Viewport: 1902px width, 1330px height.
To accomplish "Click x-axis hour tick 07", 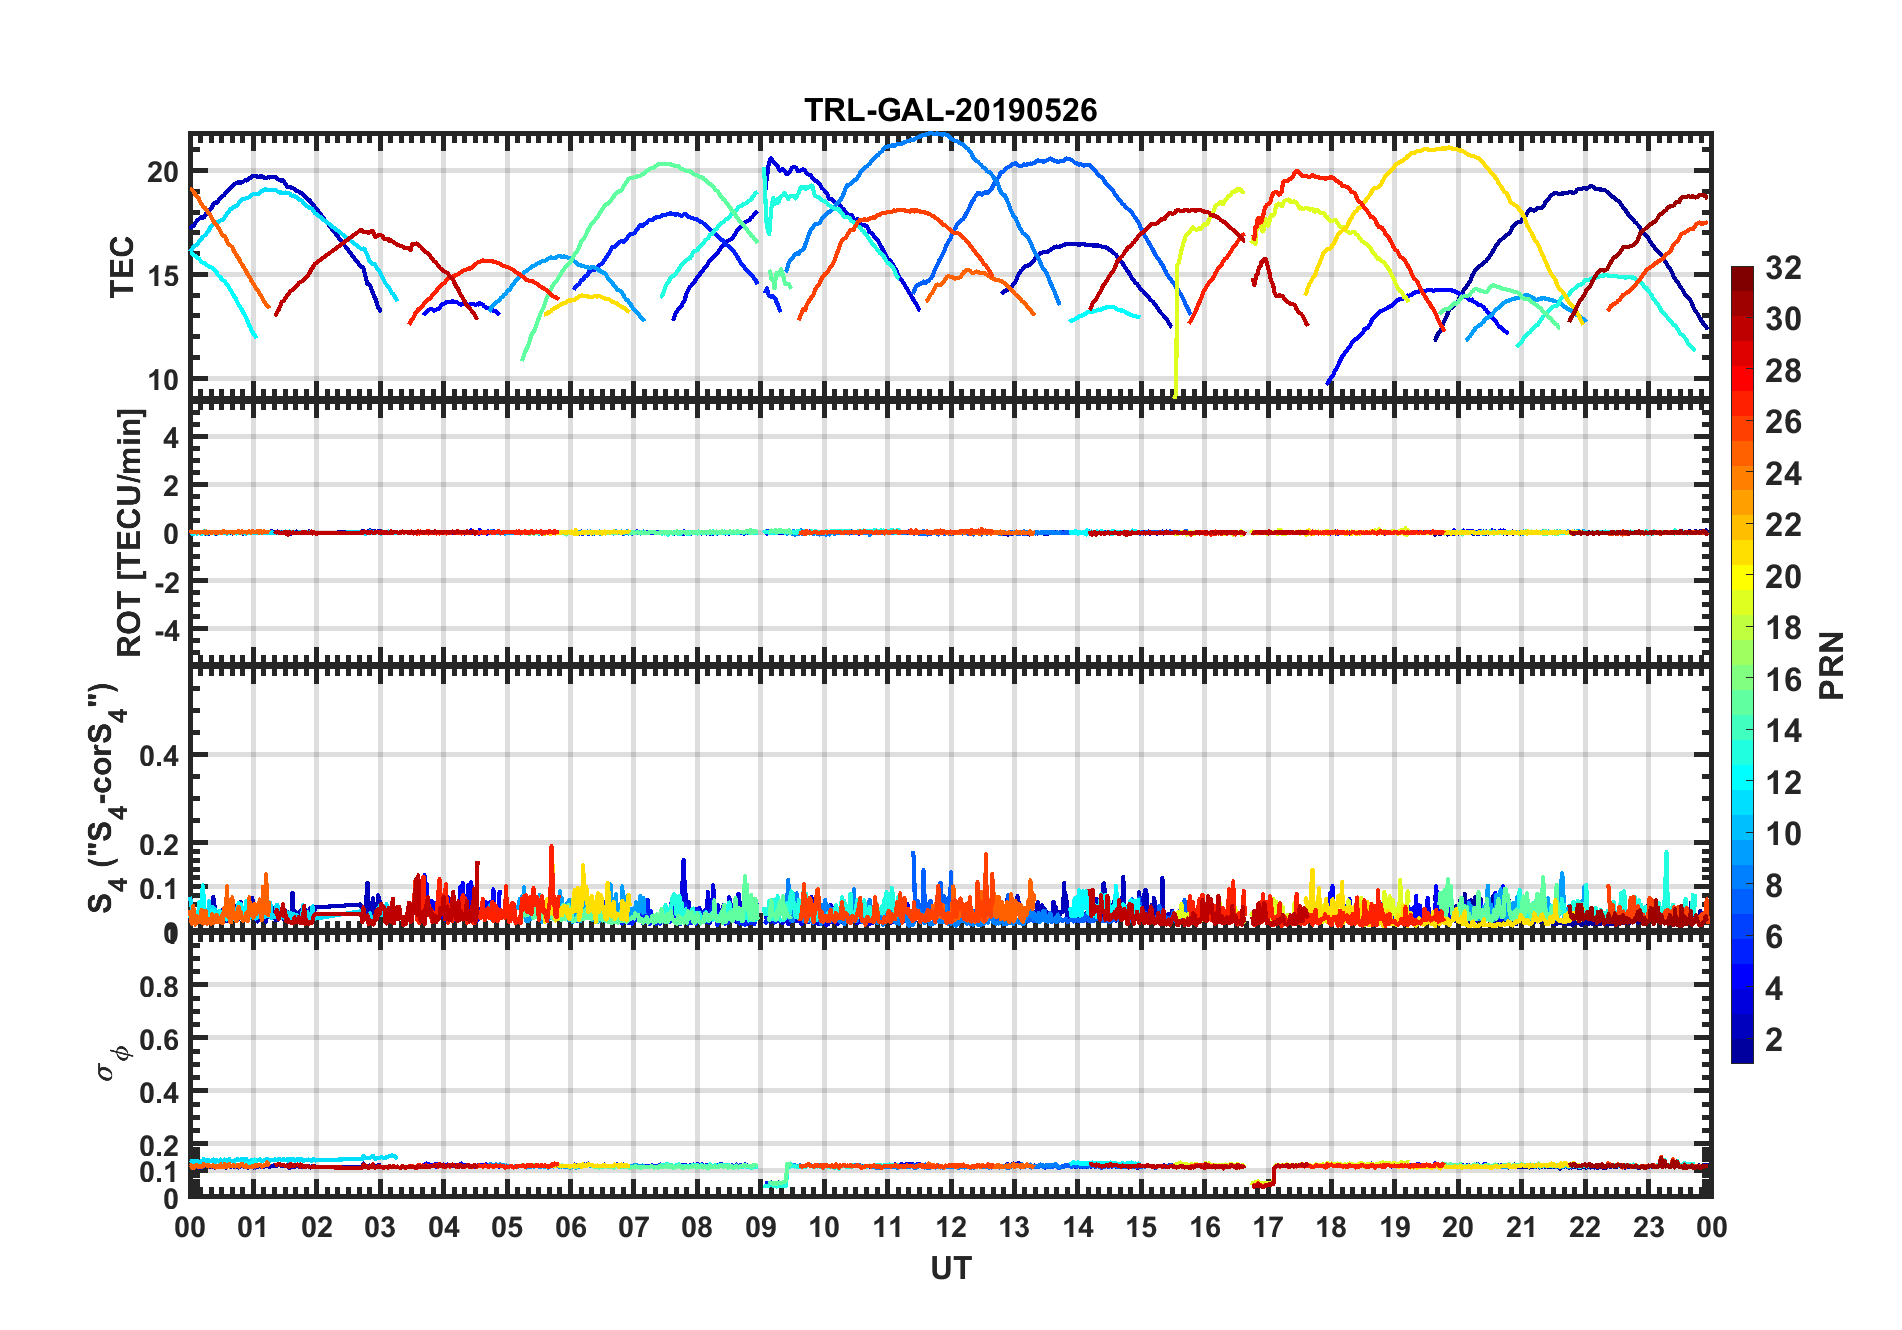I will [634, 1227].
